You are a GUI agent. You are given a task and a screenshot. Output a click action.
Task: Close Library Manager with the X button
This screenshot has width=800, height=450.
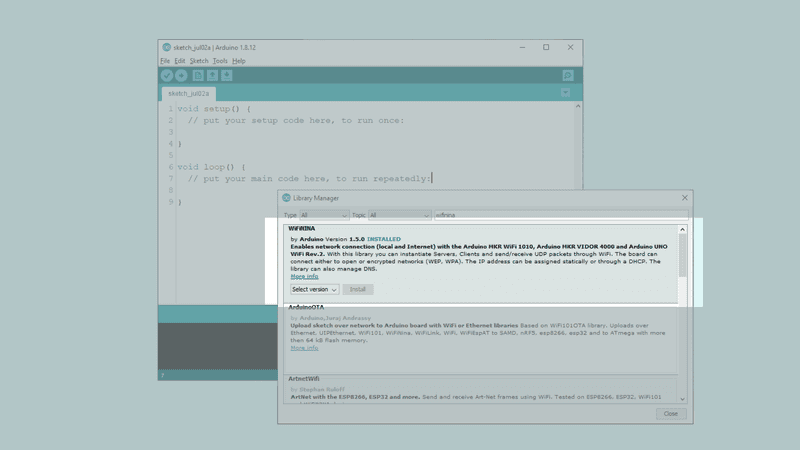tap(685, 198)
